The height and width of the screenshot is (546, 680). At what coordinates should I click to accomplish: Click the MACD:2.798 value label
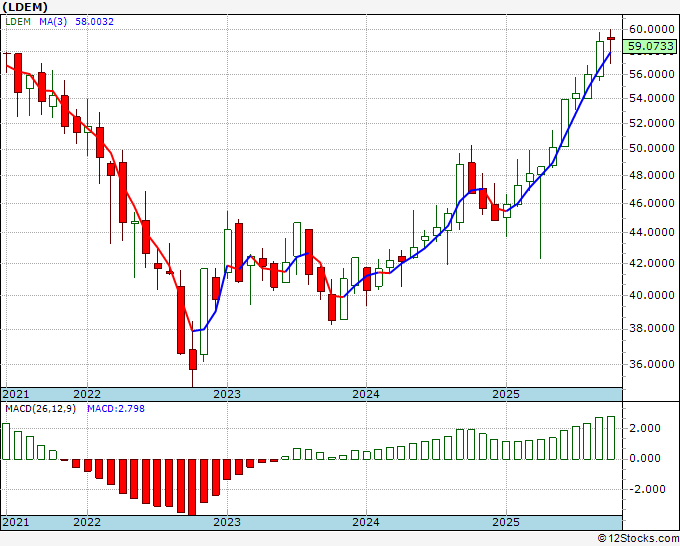[x=116, y=409]
